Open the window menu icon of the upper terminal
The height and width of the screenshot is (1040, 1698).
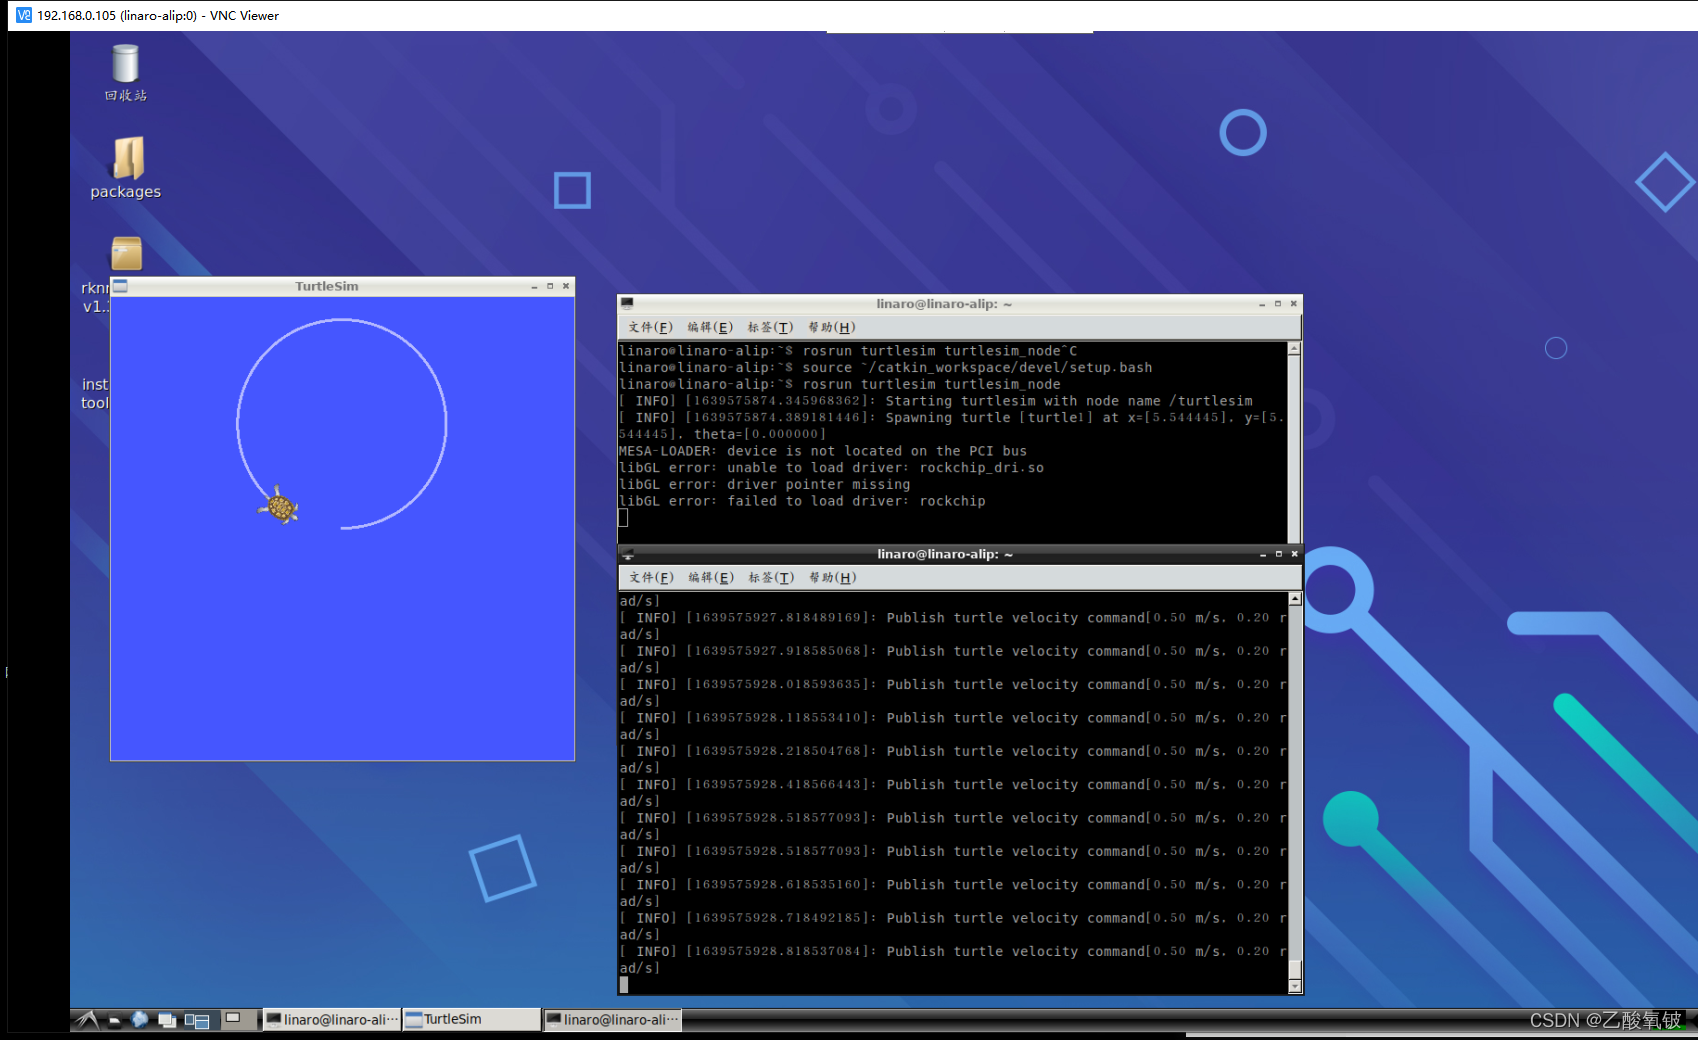coord(627,303)
